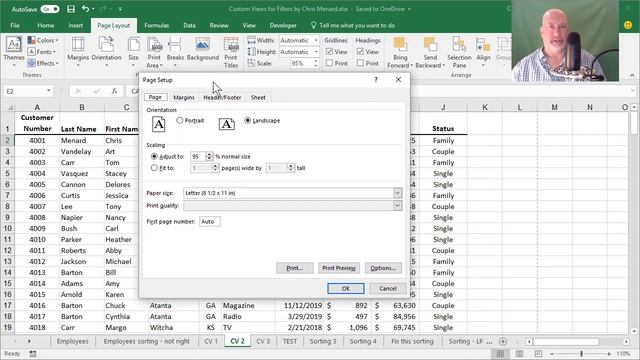Viewport: 640px width, 360px height.
Task: Click the OK button in Page Setup
Action: coord(346,288)
